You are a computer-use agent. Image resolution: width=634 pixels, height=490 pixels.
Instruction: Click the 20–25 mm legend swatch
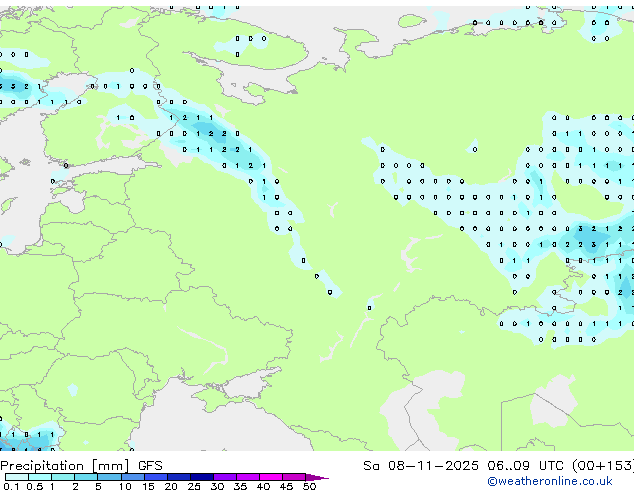tap(179, 477)
